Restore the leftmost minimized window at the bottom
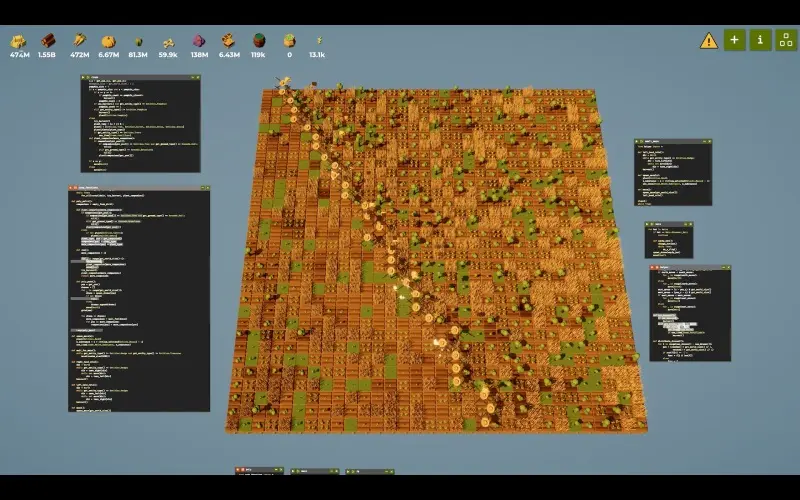 click(x=258, y=470)
